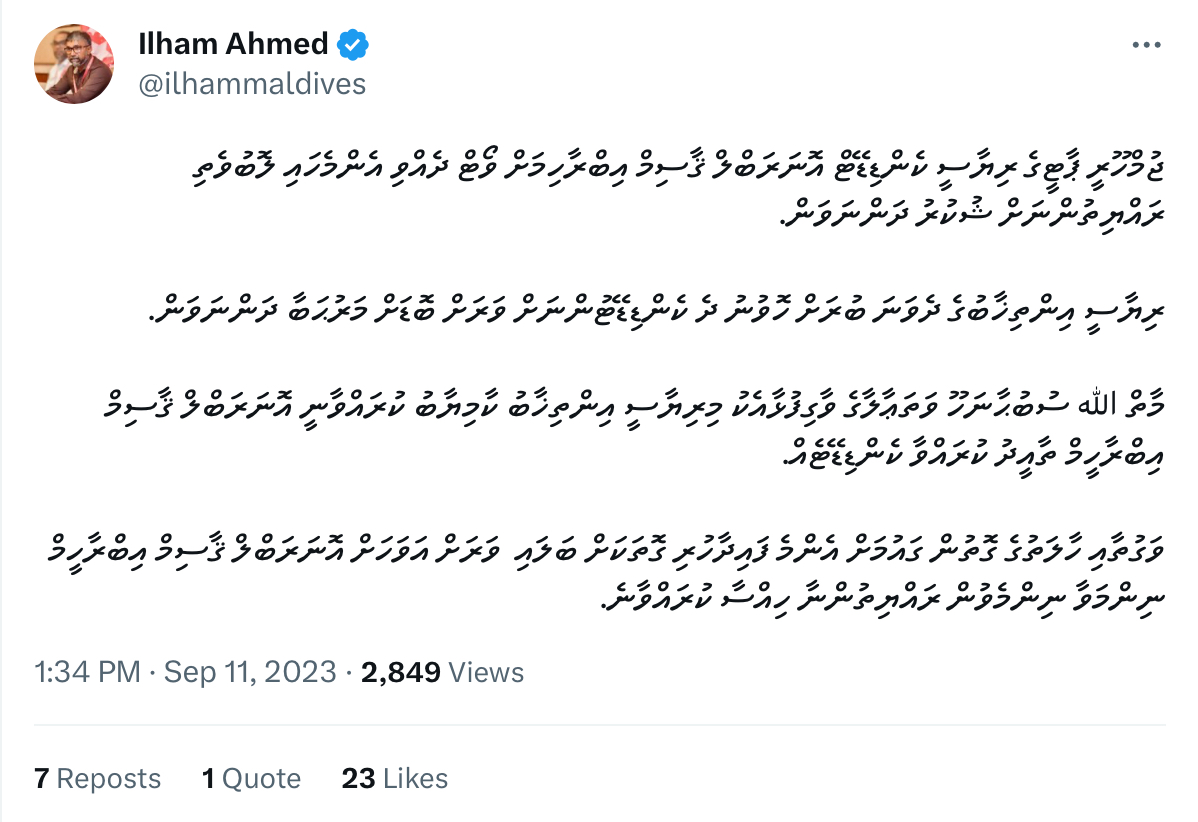Click the Sep 11, 2023 date
1198x822 pixels.
click(248, 672)
